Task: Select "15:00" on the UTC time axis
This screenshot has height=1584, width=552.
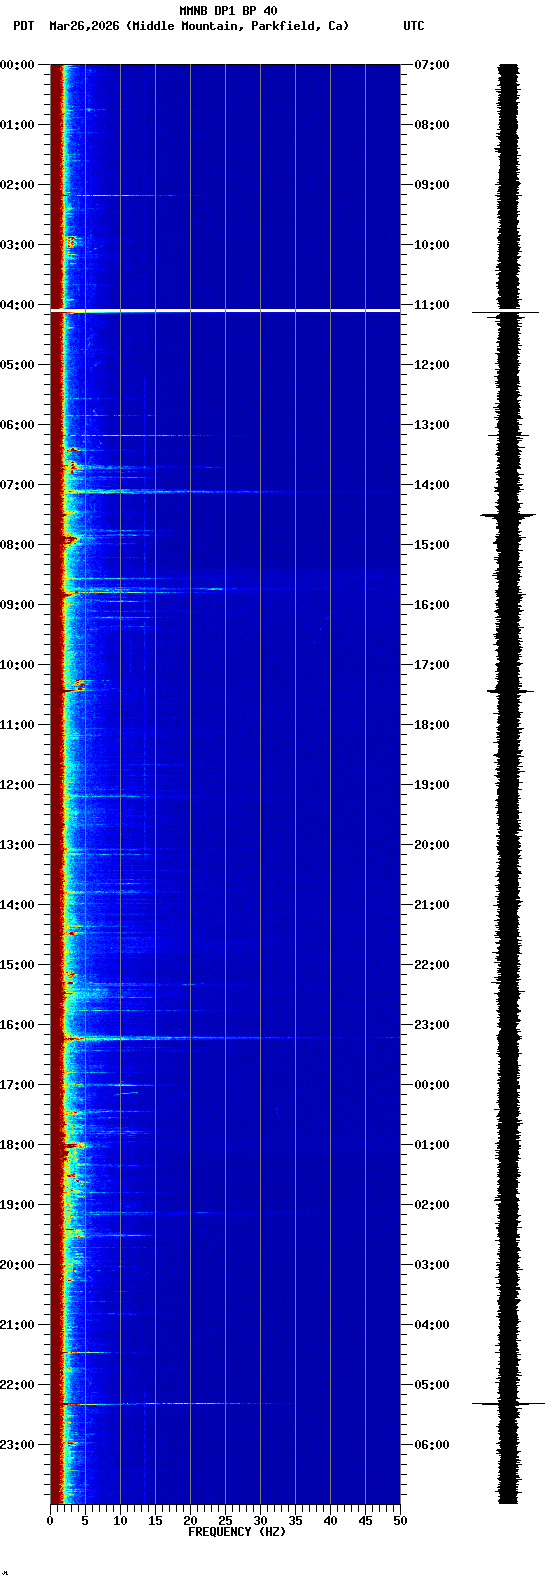Action: [x=432, y=545]
